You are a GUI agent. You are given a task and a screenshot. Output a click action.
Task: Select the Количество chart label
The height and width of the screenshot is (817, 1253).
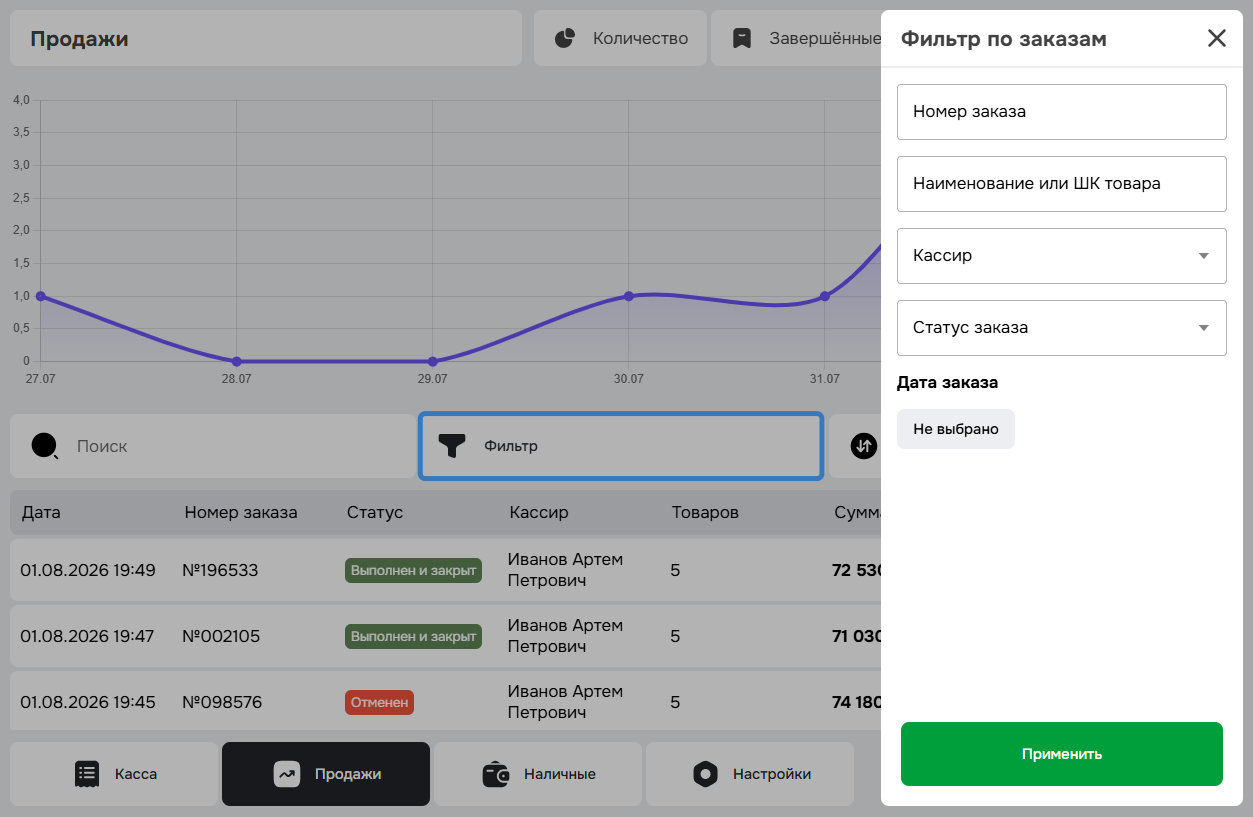641,38
